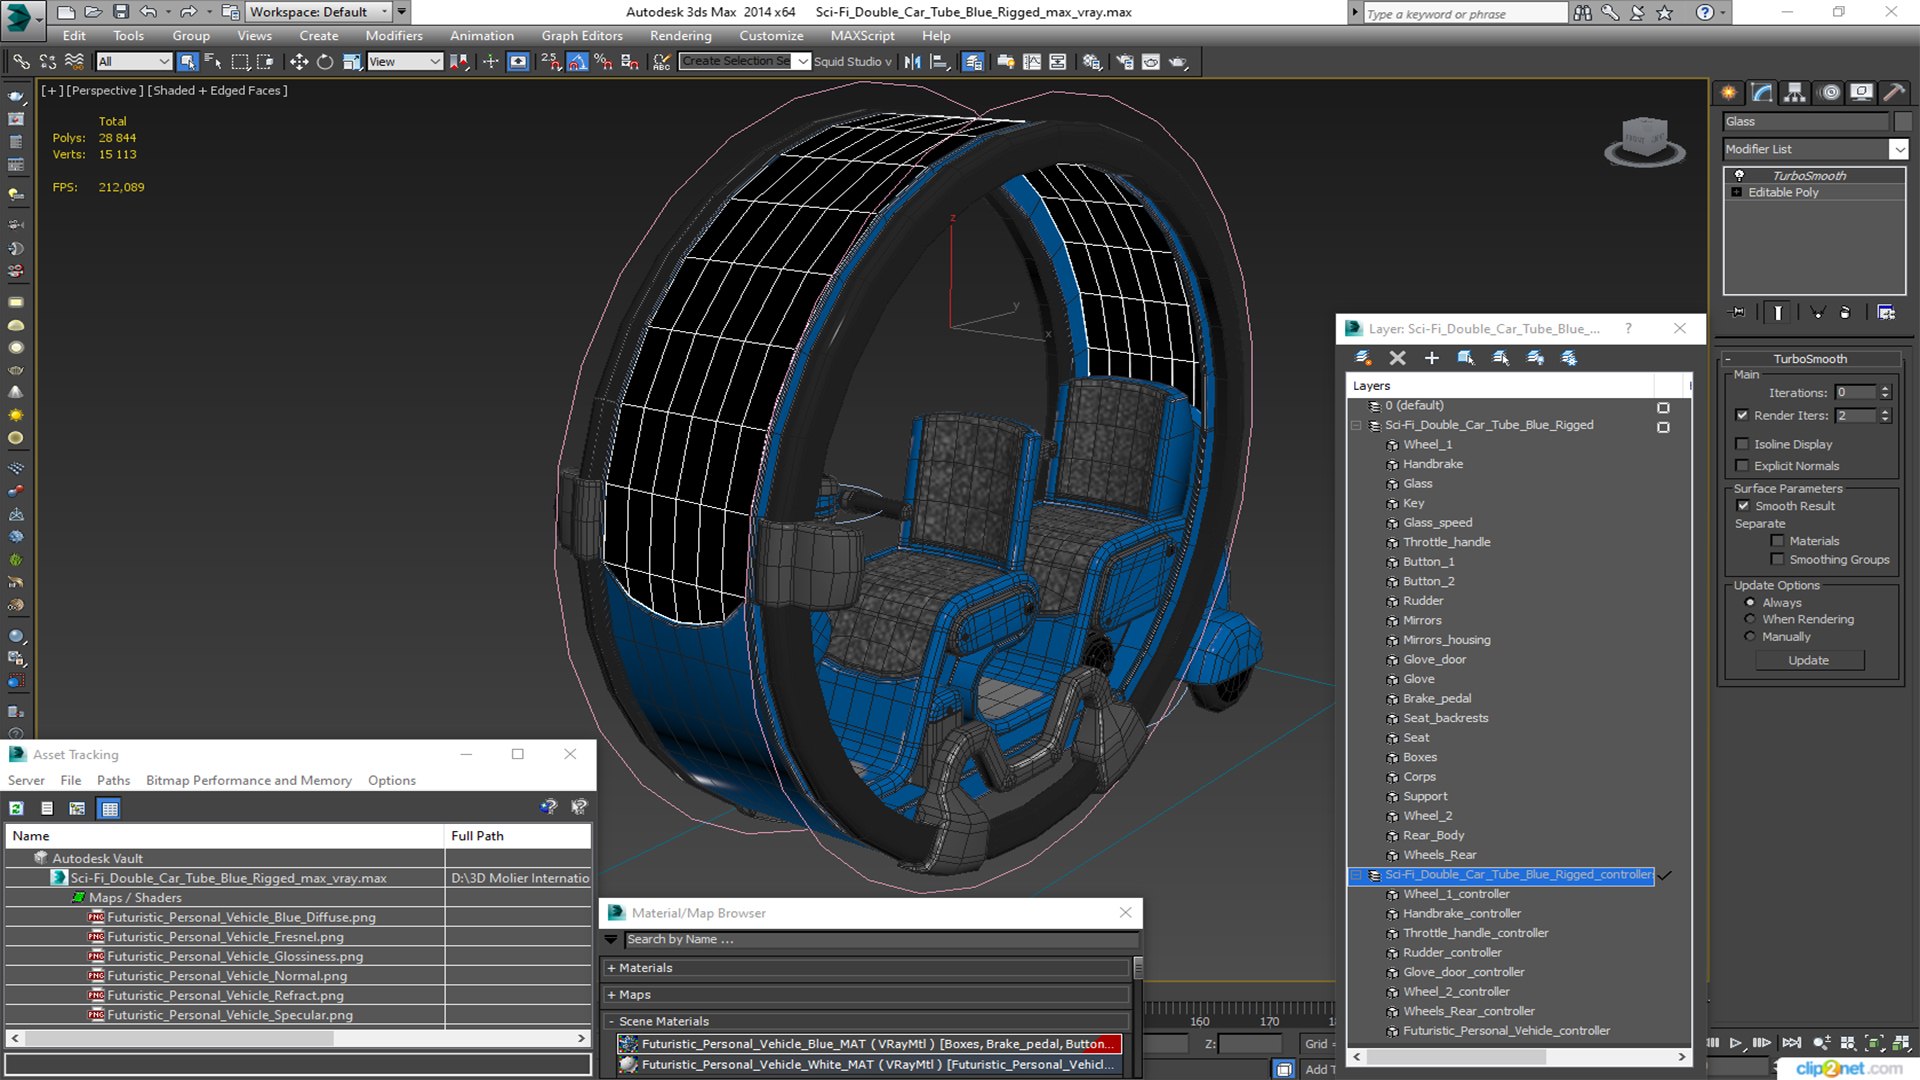Enable the Explicit Normals checkbox
Viewport: 1920px width, 1080px height.
point(1742,466)
